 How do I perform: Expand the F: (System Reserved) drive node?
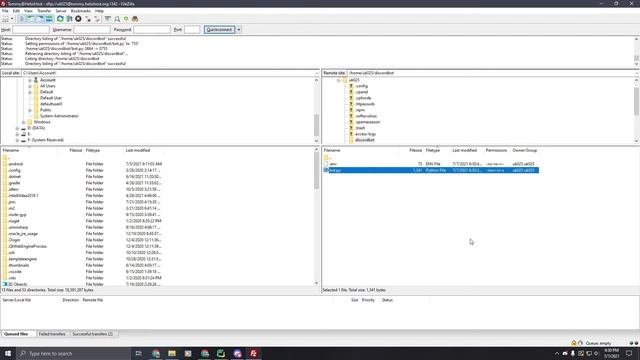pos(18,140)
